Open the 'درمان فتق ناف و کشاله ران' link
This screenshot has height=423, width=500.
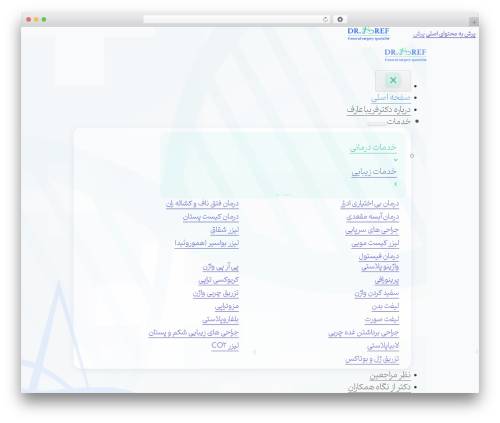pyautogui.click(x=202, y=203)
